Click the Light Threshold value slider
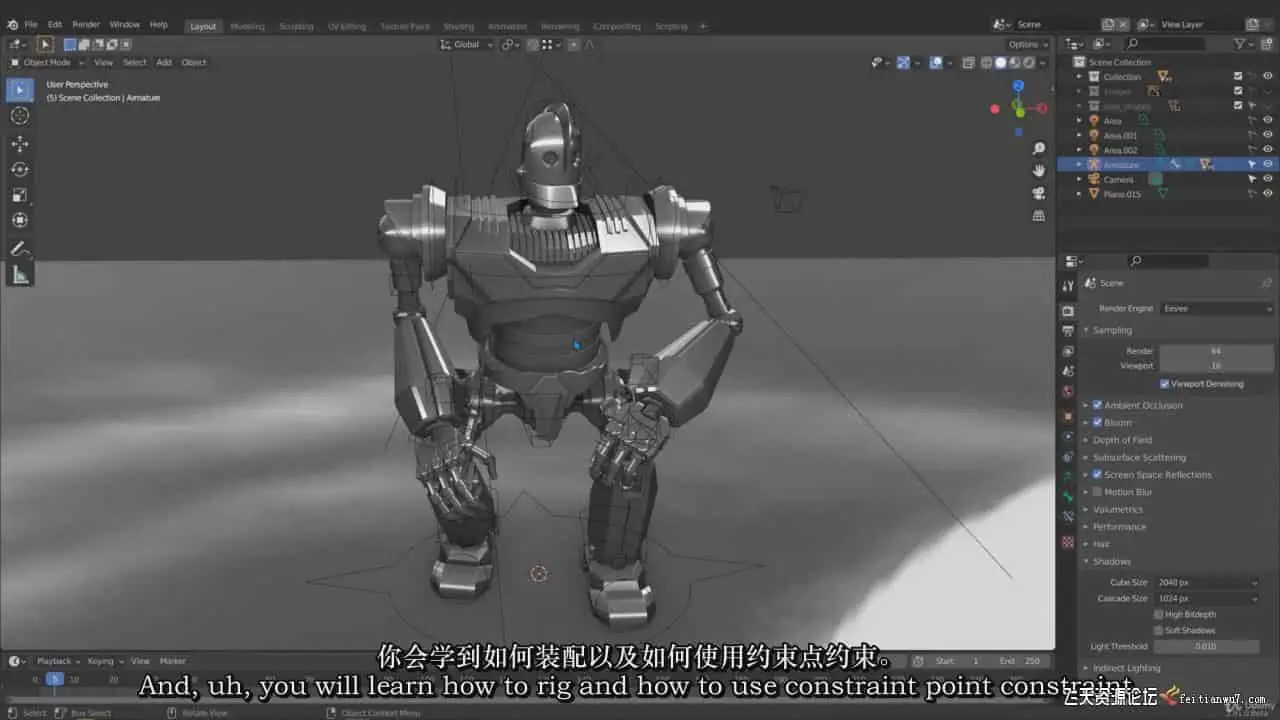The height and width of the screenshot is (720, 1280). 1207,646
